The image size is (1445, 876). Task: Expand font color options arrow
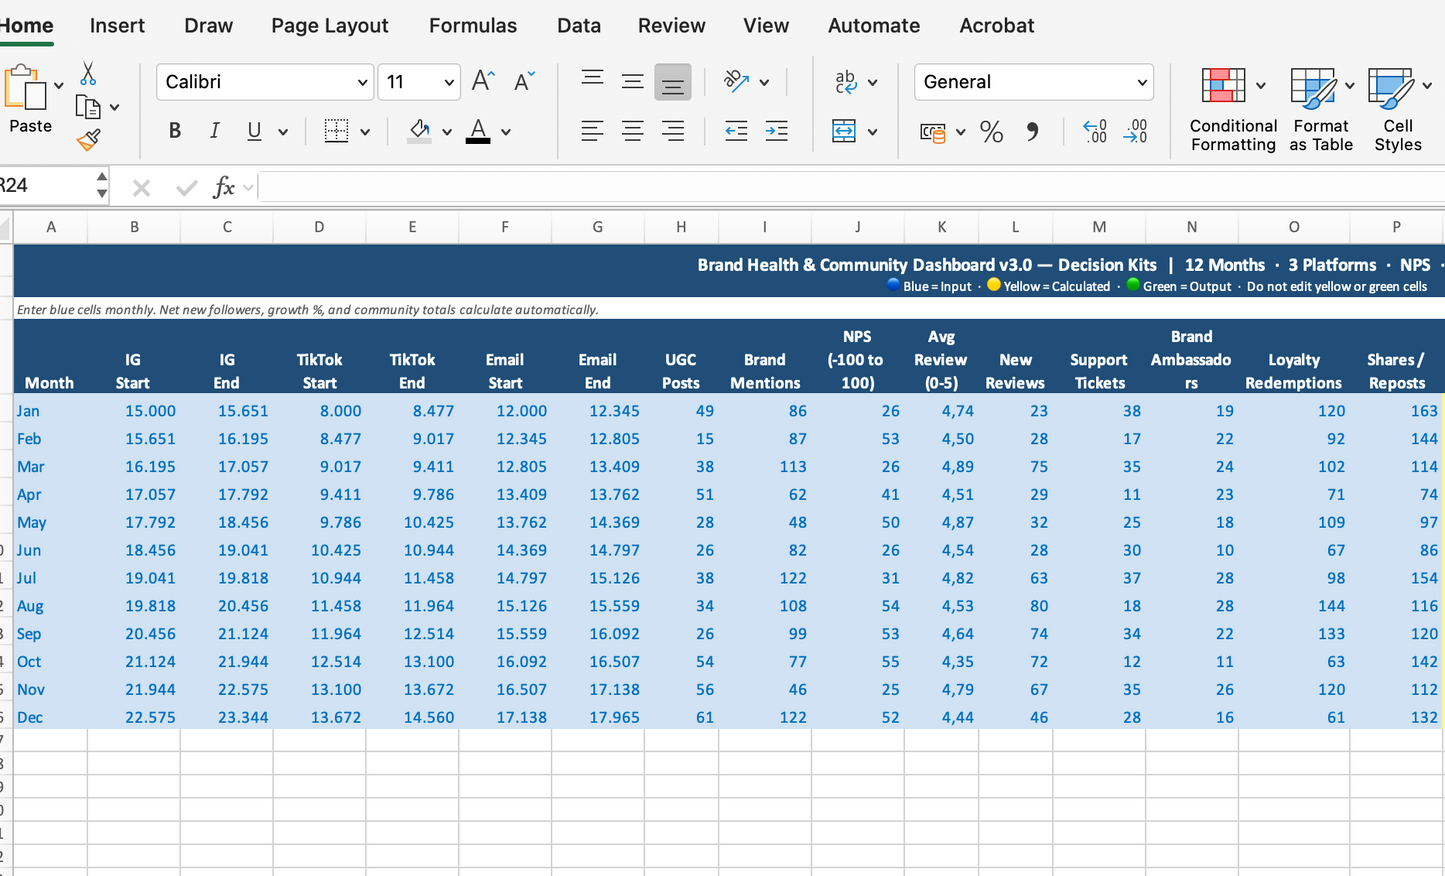coord(506,132)
